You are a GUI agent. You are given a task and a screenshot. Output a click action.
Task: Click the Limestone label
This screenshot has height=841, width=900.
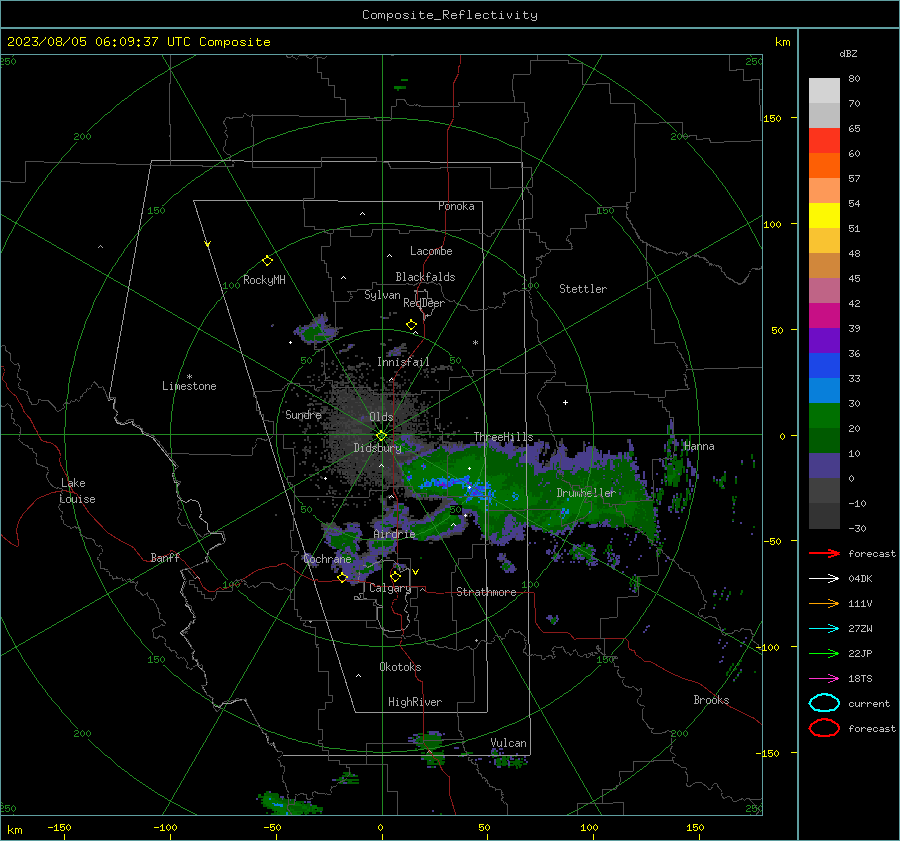[x=189, y=386]
